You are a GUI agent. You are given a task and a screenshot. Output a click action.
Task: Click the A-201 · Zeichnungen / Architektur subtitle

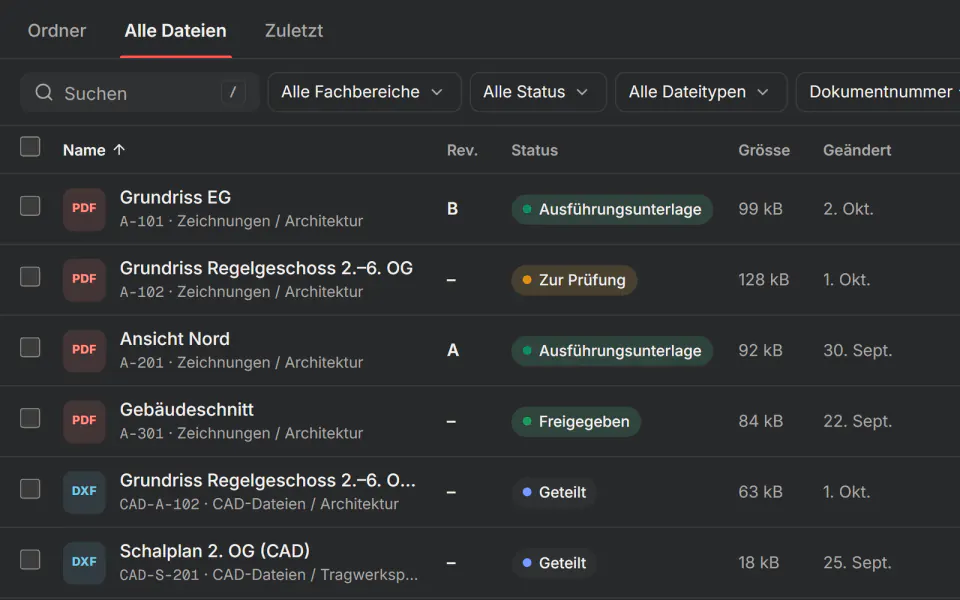[241, 362]
